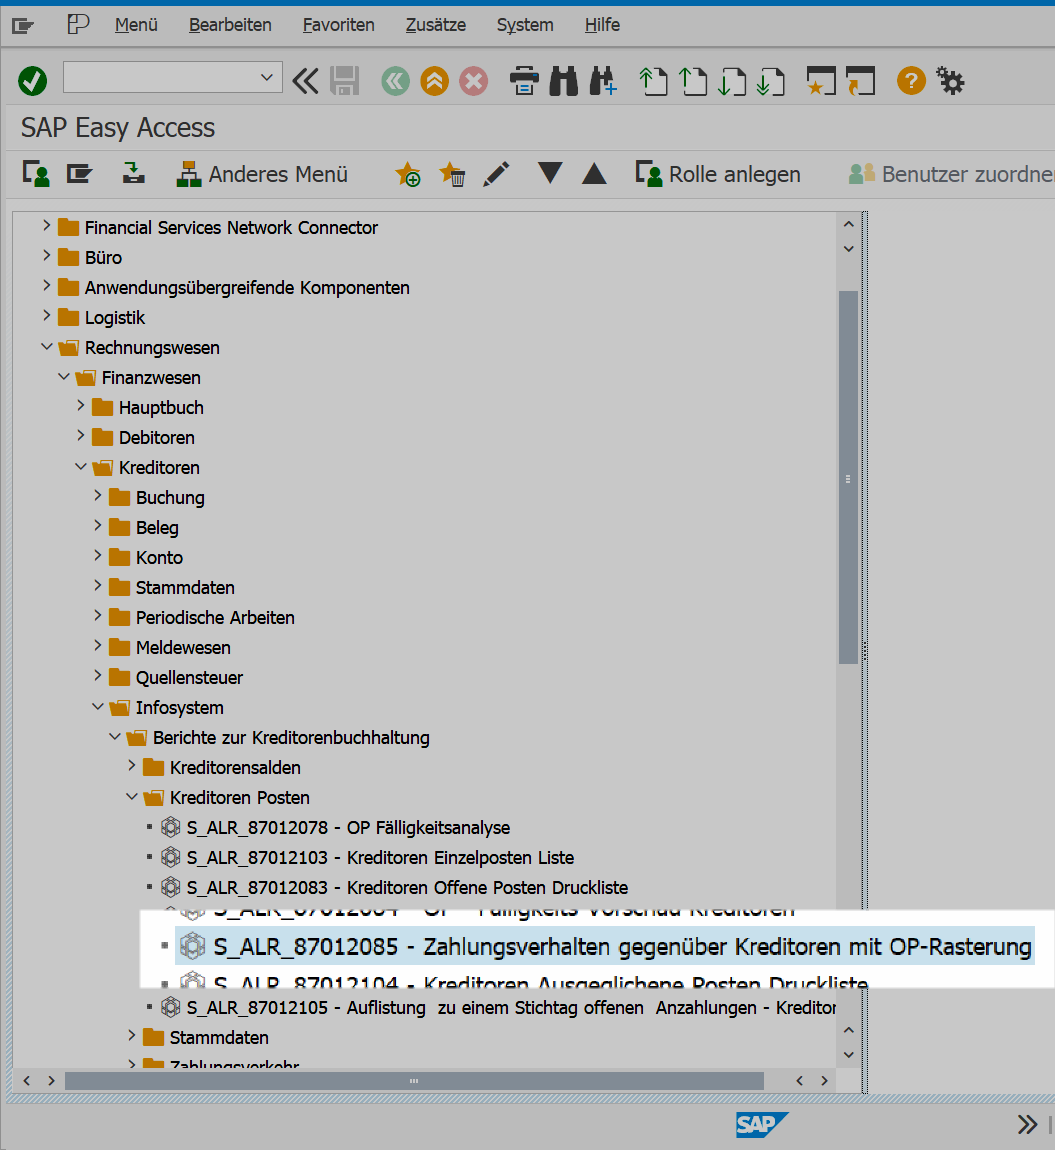The image size is (1055, 1150).
Task: Click the Save floppy disk icon
Action: click(x=344, y=81)
